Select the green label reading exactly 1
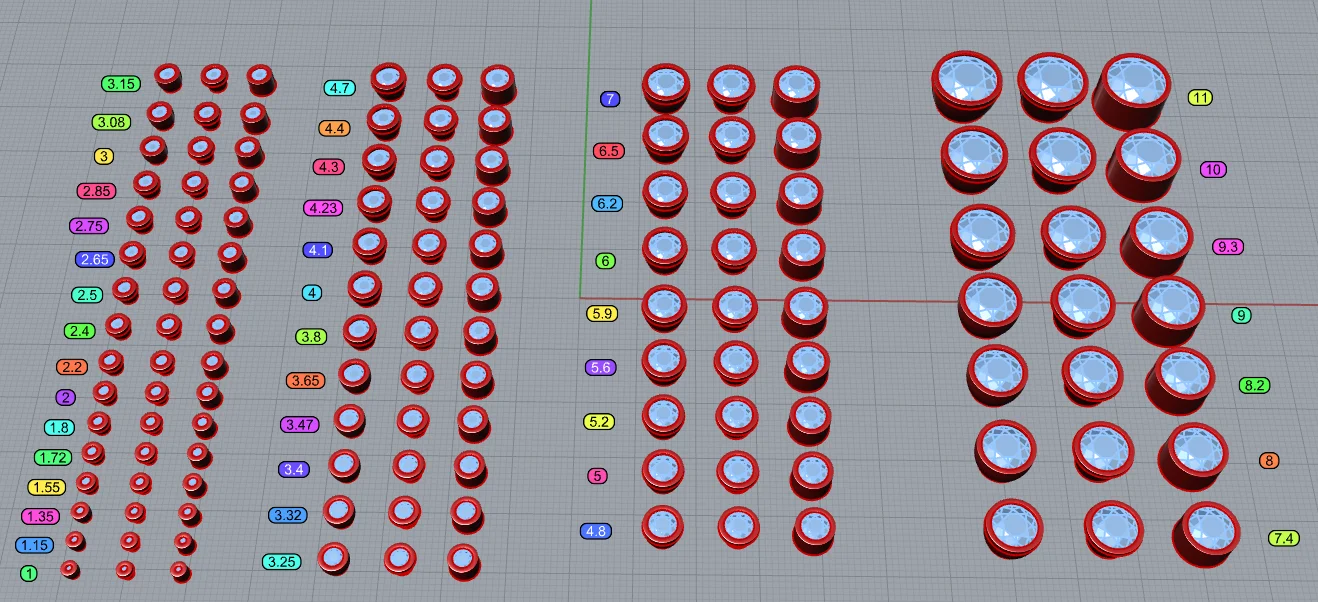This screenshot has width=1318, height=602. [x=29, y=574]
